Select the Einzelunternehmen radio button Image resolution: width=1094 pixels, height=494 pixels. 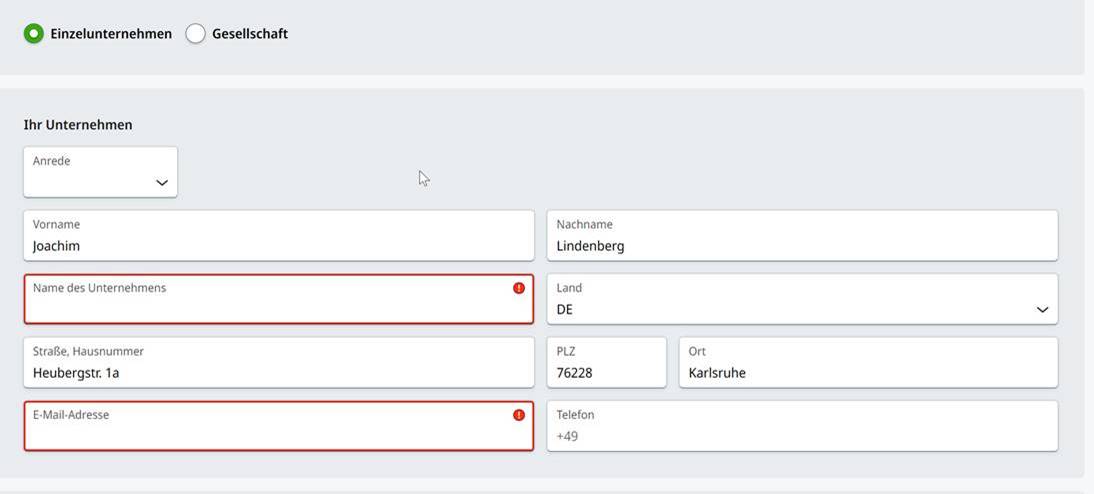click(33, 33)
